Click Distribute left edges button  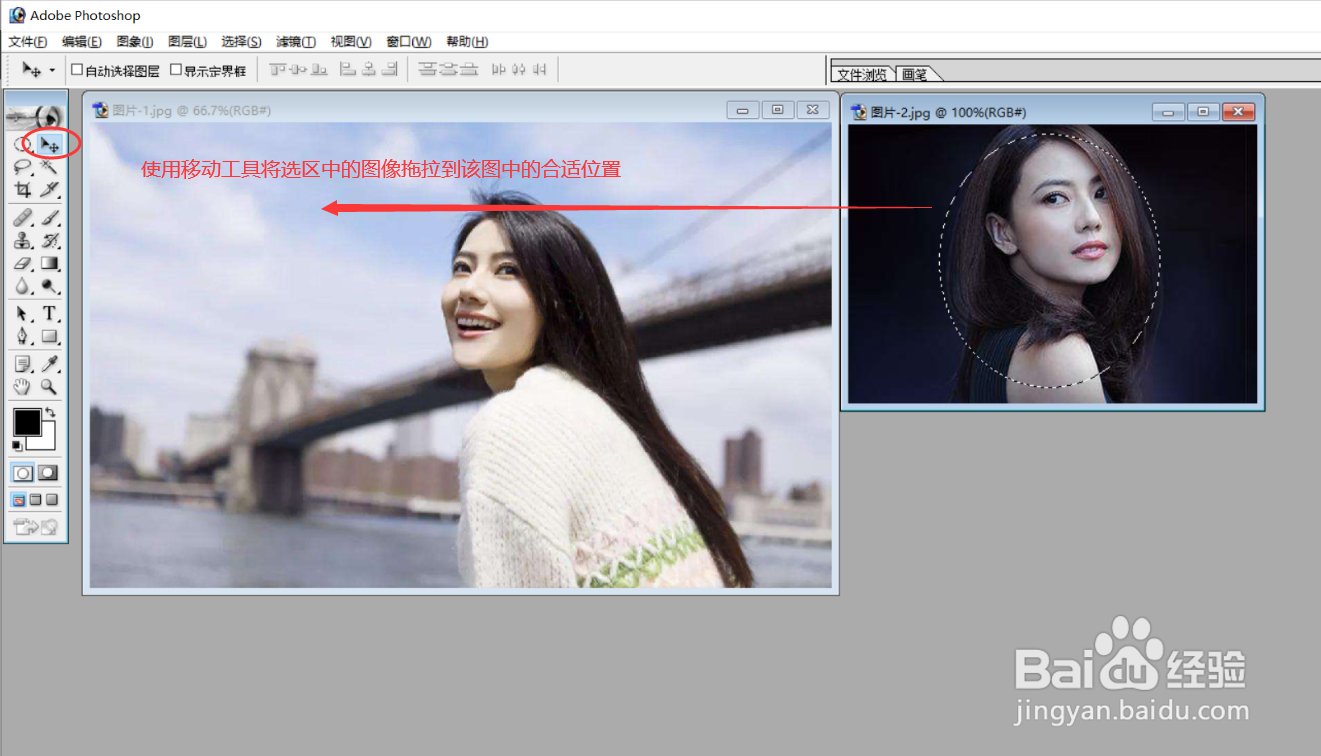[x=499, y=69]
